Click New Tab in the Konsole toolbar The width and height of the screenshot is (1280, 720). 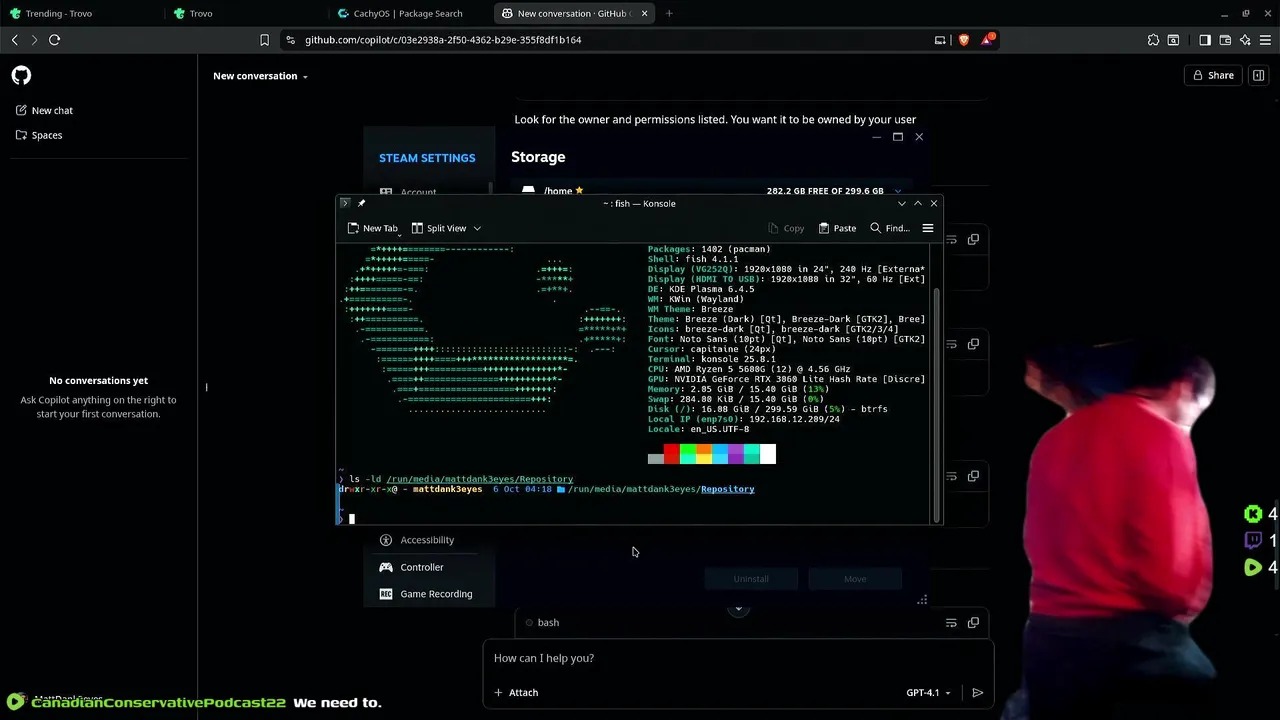tap(372, 228)
